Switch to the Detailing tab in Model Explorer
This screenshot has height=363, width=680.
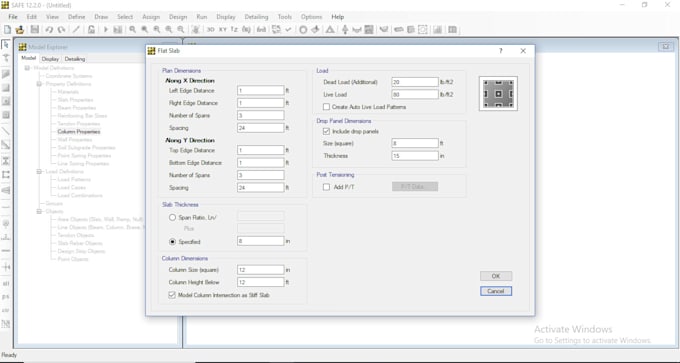75,59
